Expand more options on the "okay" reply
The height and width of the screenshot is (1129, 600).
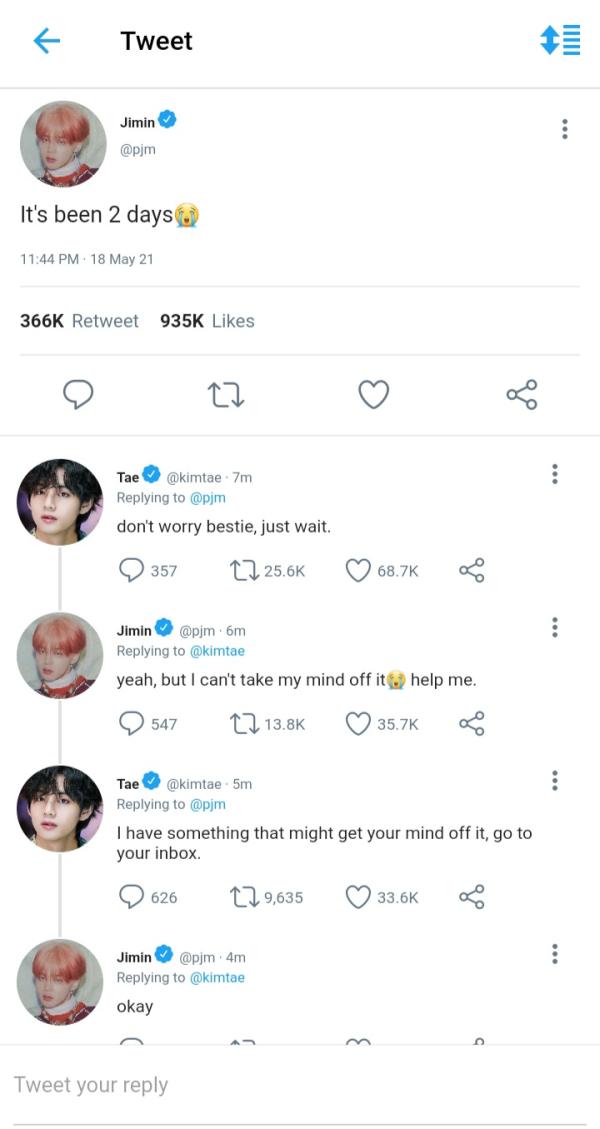(x=554, y=954)
